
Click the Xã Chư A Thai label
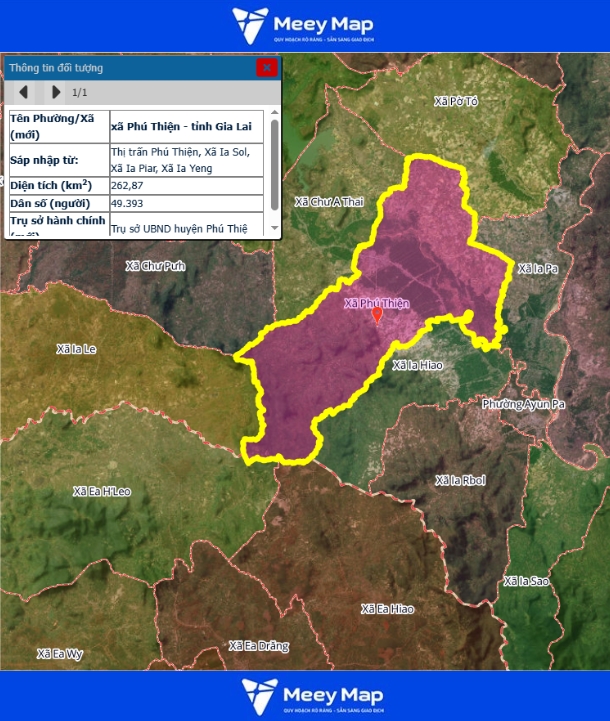[329, 202]
